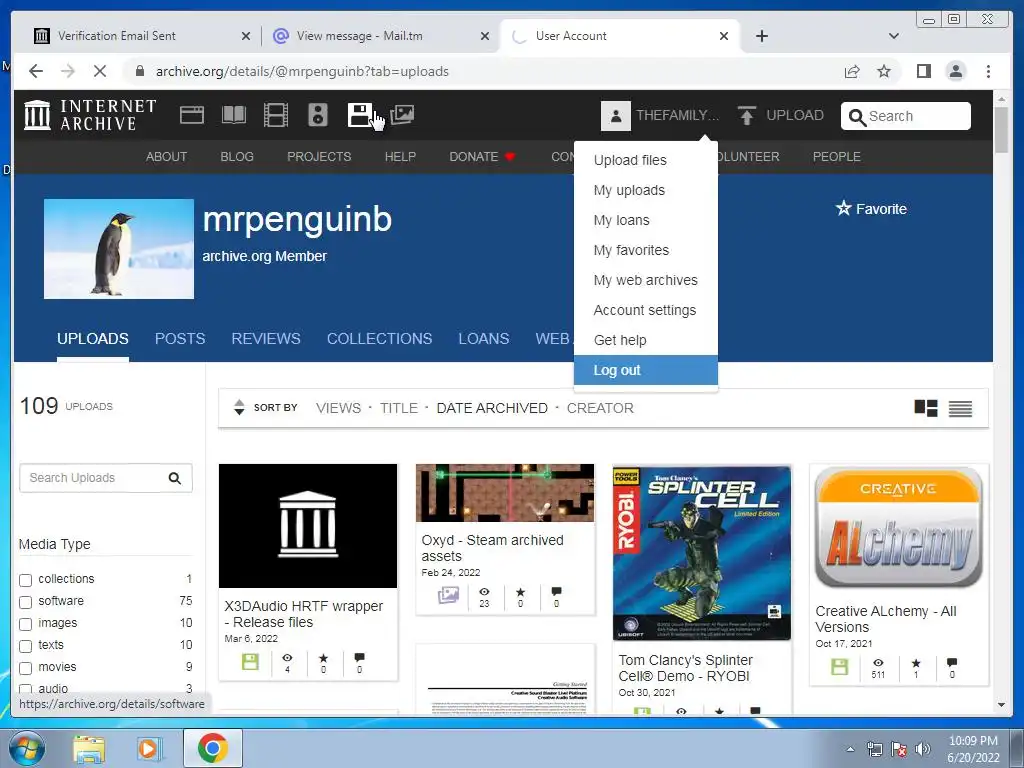The width and height of the screenshot is (1024, 768).
Task: Switch to tile grid view
Action: tap(926, 408)
